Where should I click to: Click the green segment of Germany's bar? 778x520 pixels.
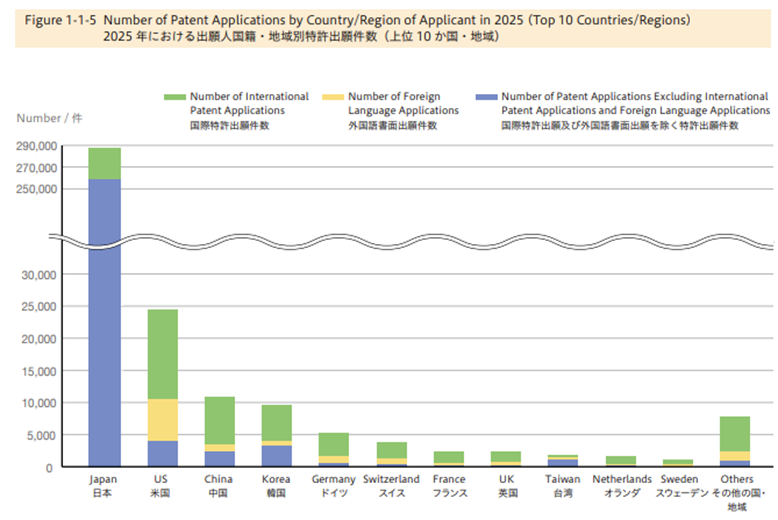(x=334, y=444)
